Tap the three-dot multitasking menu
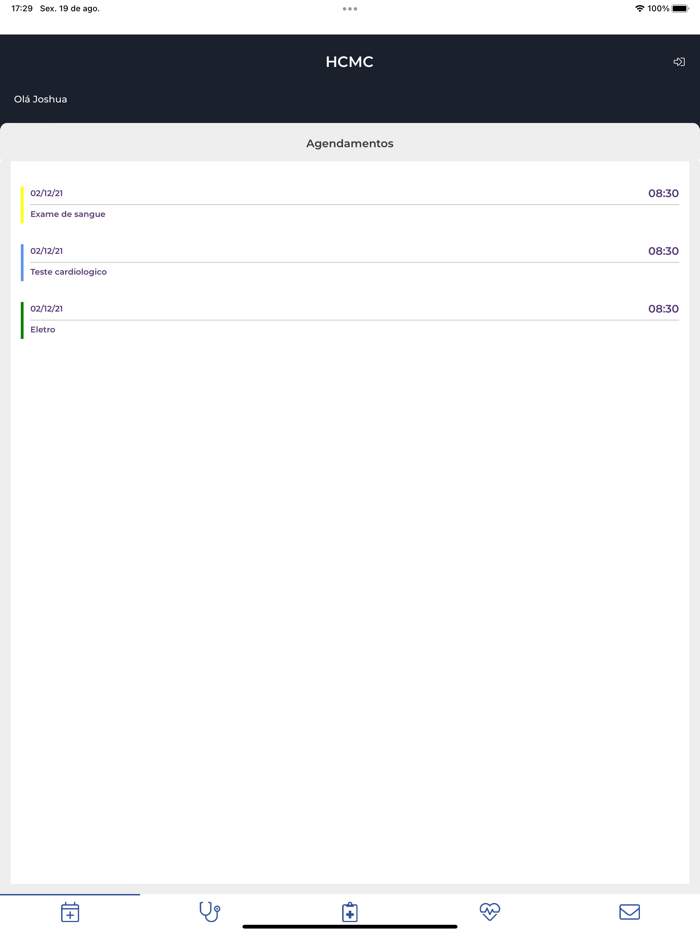Image resolution: width=700 pixels, height=934 pixels. pos(350,9)
